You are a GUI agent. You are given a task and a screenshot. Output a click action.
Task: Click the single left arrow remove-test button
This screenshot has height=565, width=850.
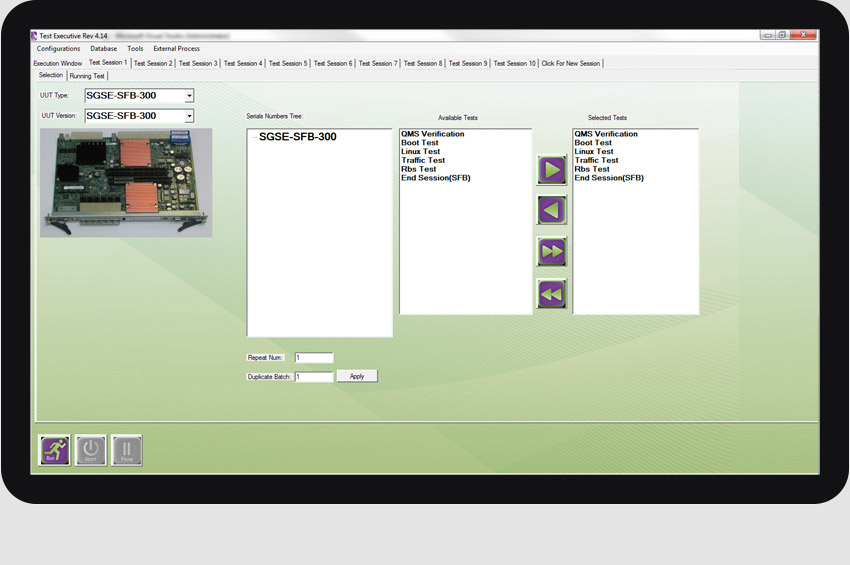pos(552,210)
